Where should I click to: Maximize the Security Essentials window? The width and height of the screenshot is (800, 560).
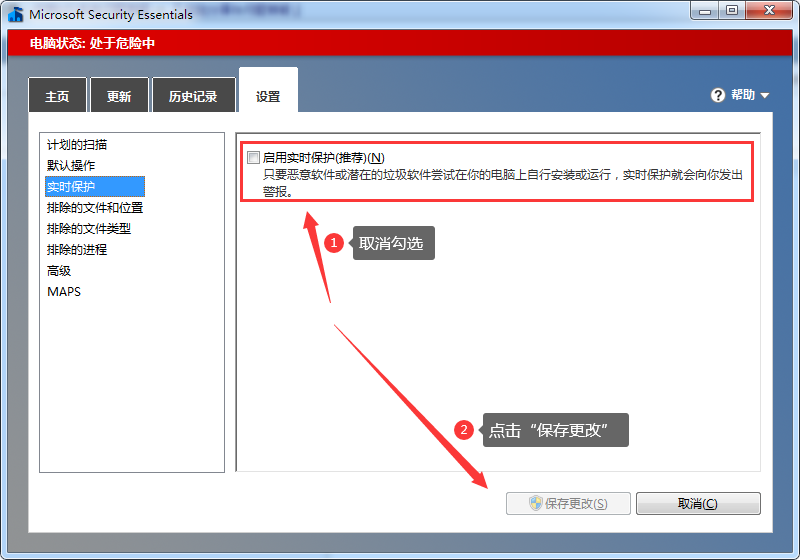[x=732, y=11]
